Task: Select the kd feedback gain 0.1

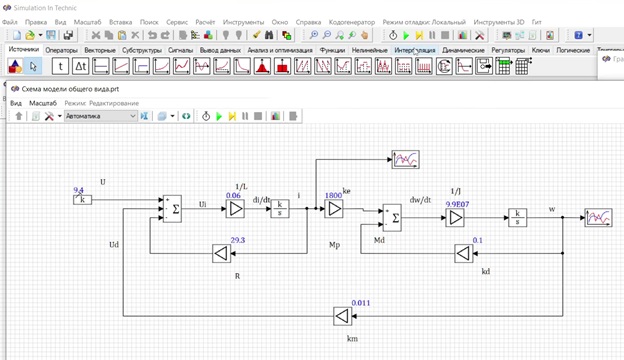Action: 464,253
